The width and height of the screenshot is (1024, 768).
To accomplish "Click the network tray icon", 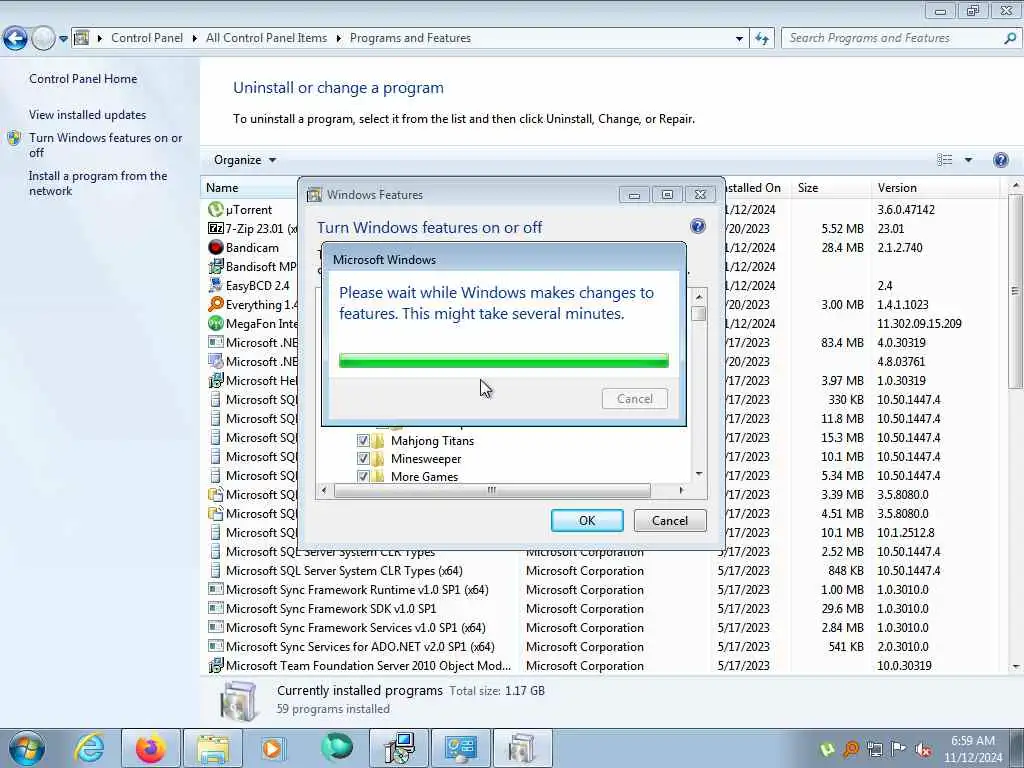I will coord(875,749).
